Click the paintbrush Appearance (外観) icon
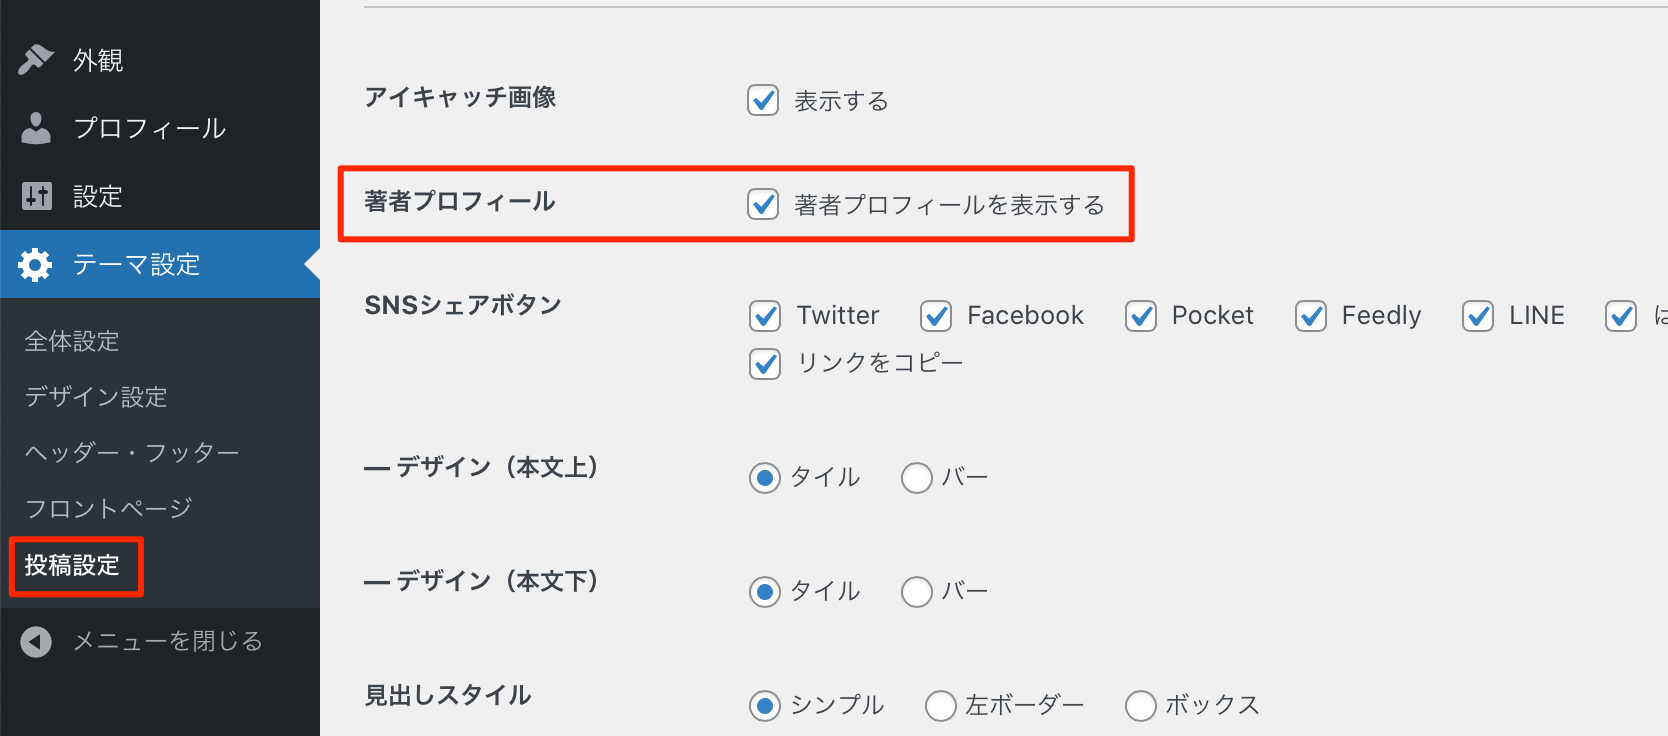Viewport: 1668px width, 736px height. pyautogui.click(x=36, y=60)
